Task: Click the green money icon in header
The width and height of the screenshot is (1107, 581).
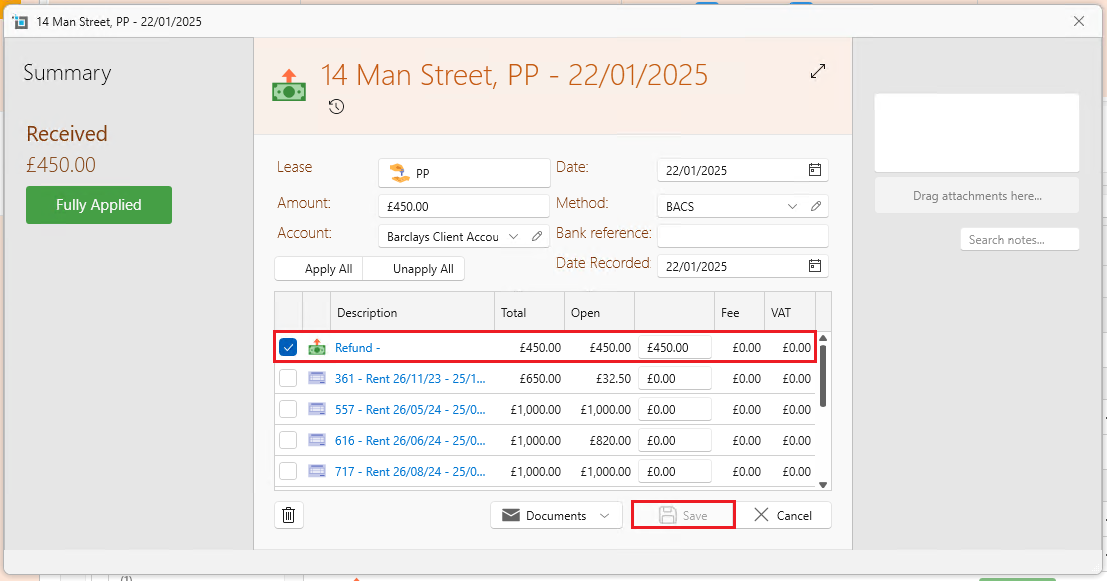Action: pyautogui.click(x=289, y=85)
